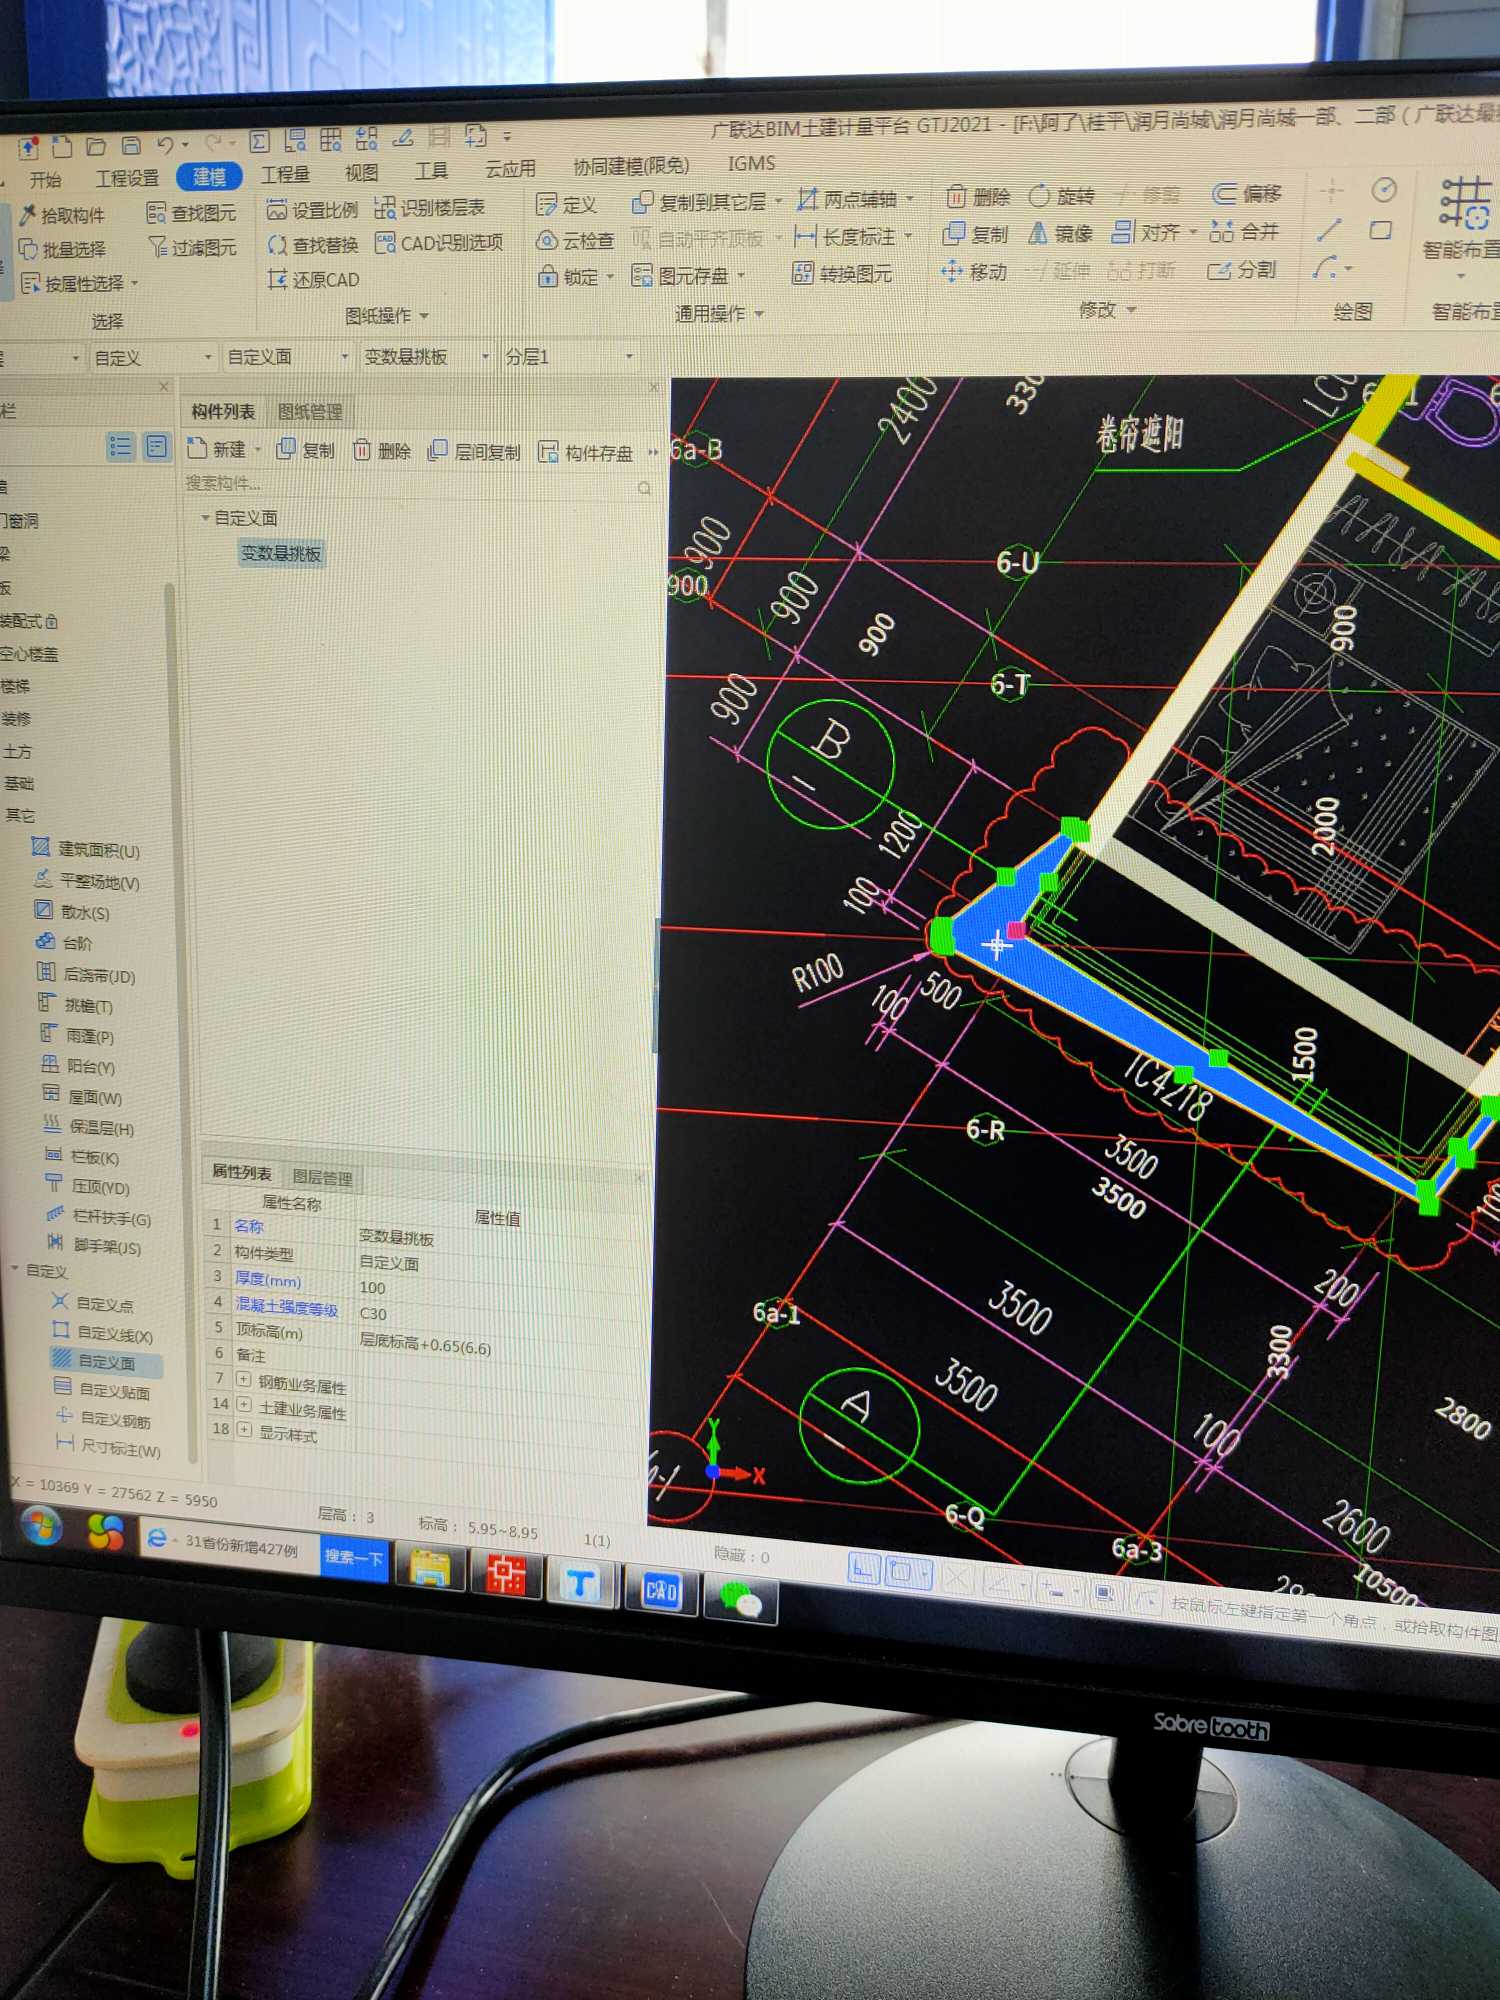Run 云检查 cloud check
The height and width of the screenshot is (2000, 1500).
575,241
